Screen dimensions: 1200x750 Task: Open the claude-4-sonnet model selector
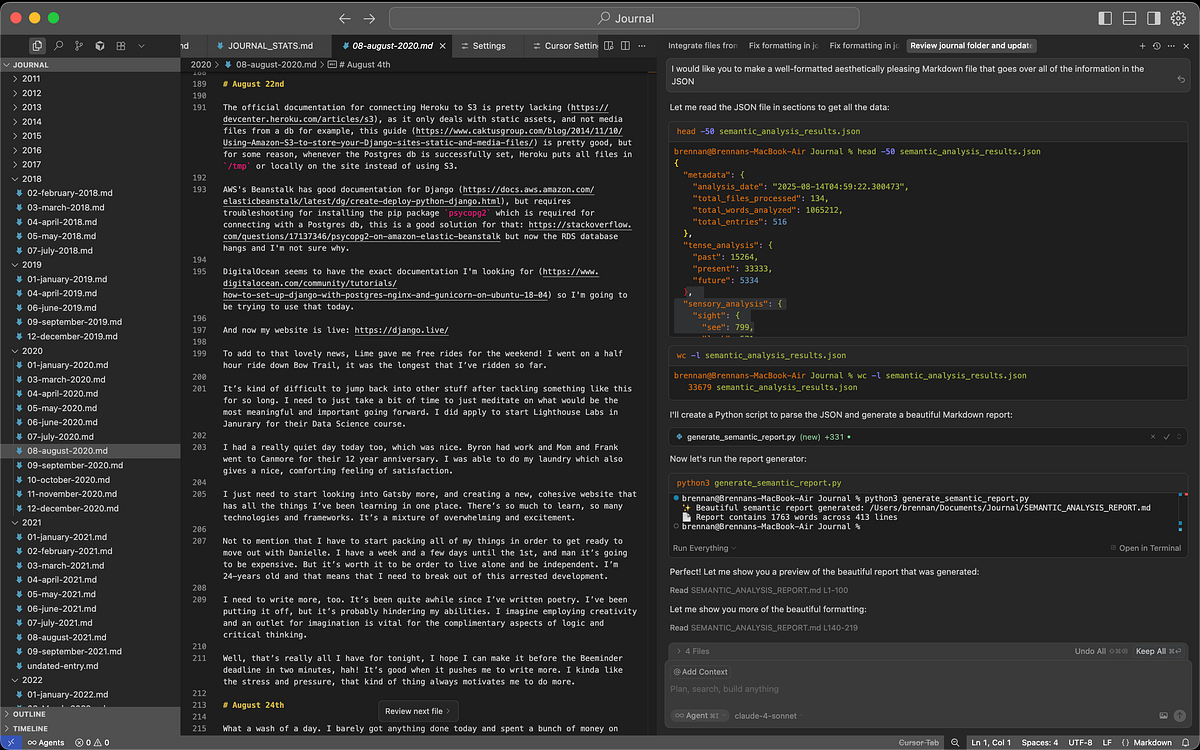point(768,716)
